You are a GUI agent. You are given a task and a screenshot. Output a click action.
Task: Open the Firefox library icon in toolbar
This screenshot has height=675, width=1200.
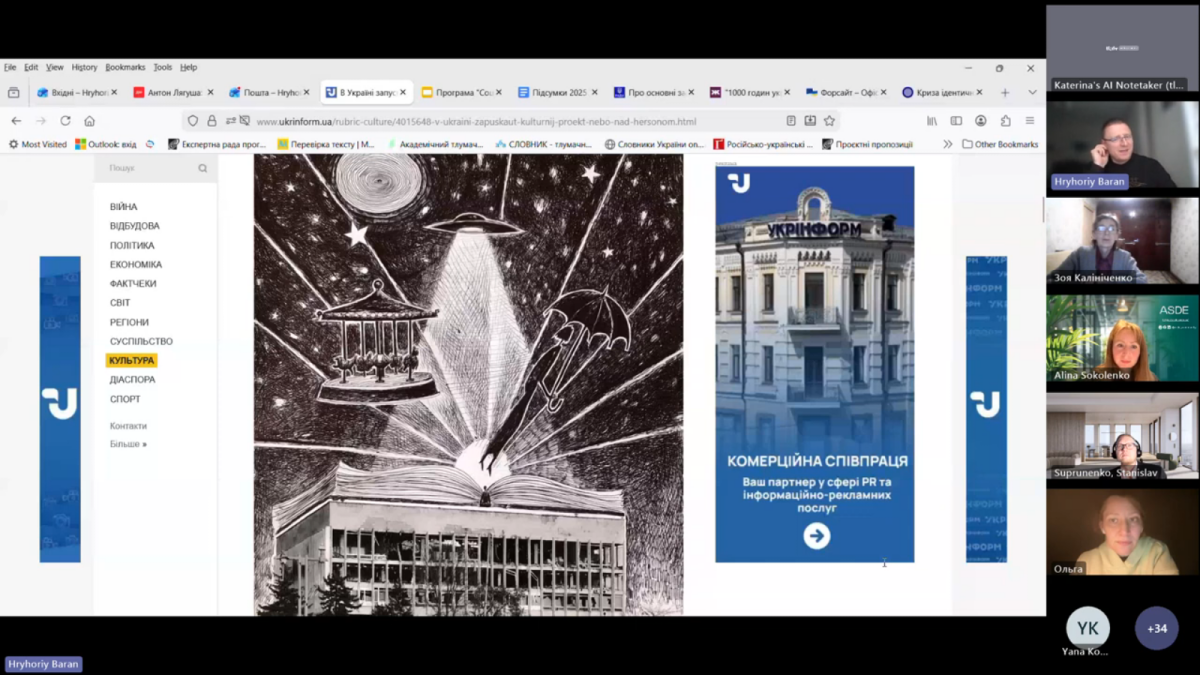pos(932,121)
